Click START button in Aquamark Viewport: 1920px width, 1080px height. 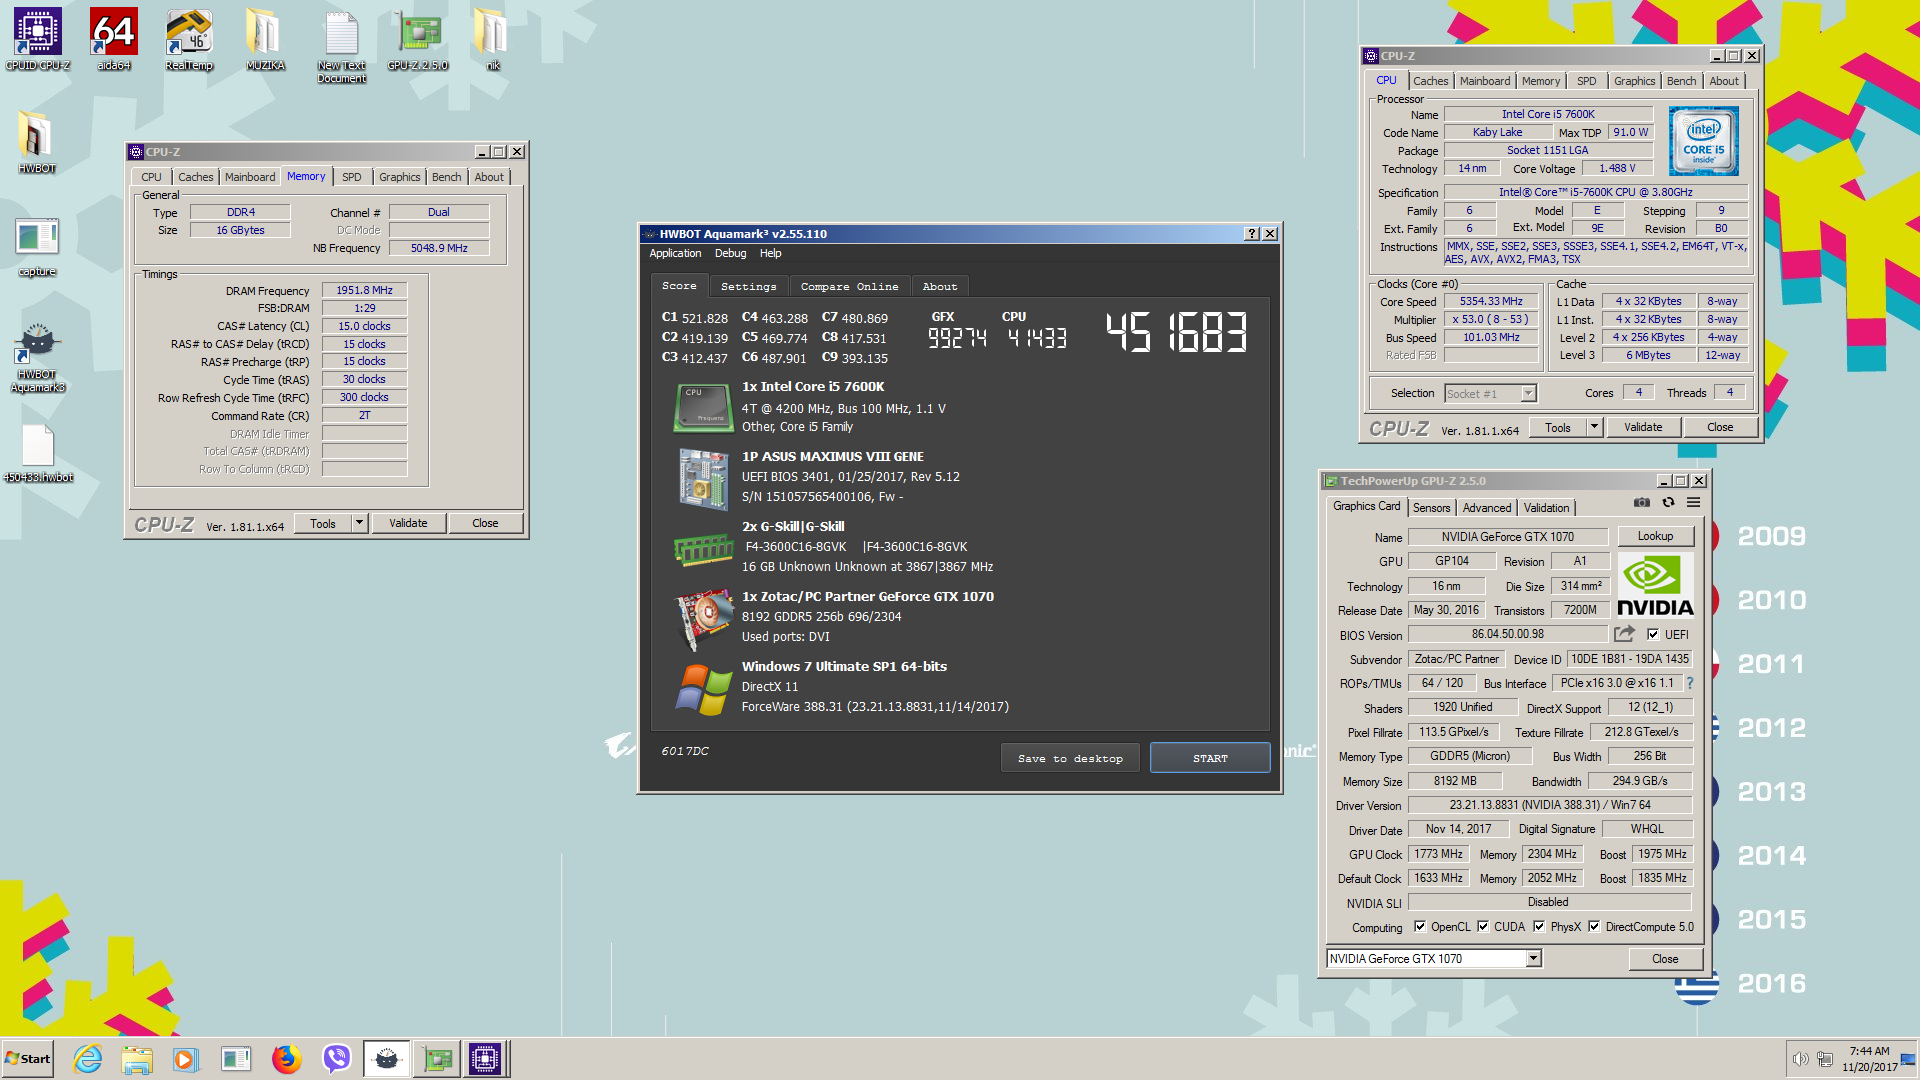1210,758
